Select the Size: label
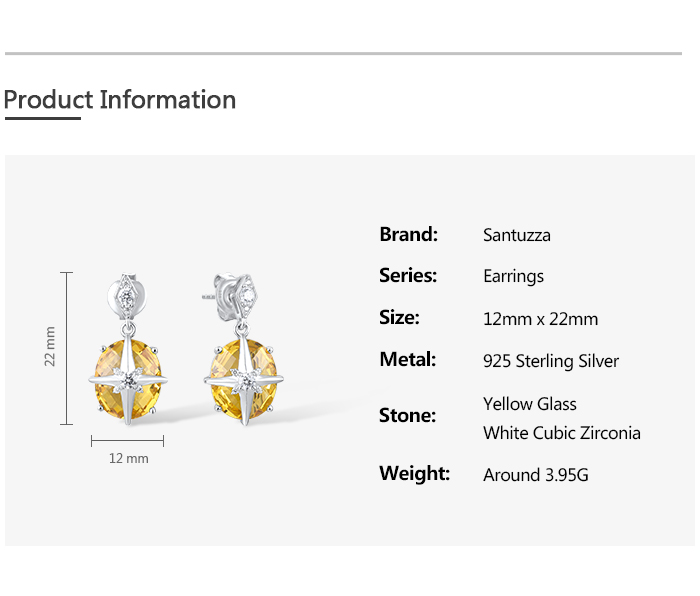Screen dimensions: 700x596 (x=399, y=318)
